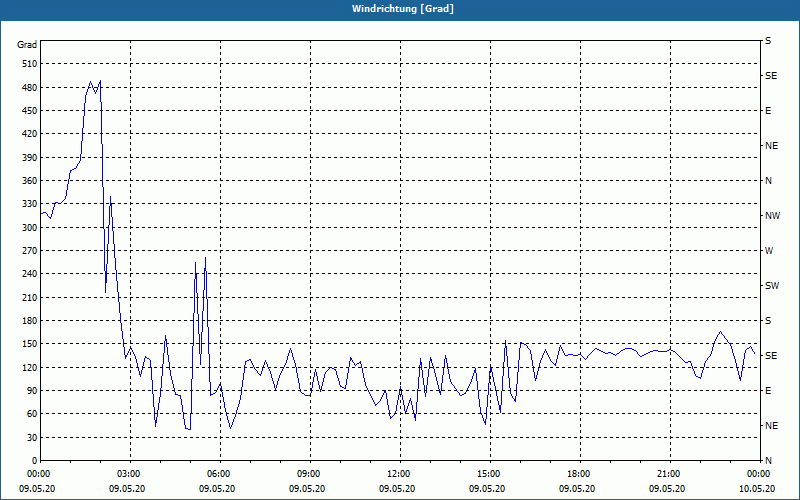Click the 240 degree axis label
Image resolution: width=800 pixels, height=500 pixels.
[30, 274]
